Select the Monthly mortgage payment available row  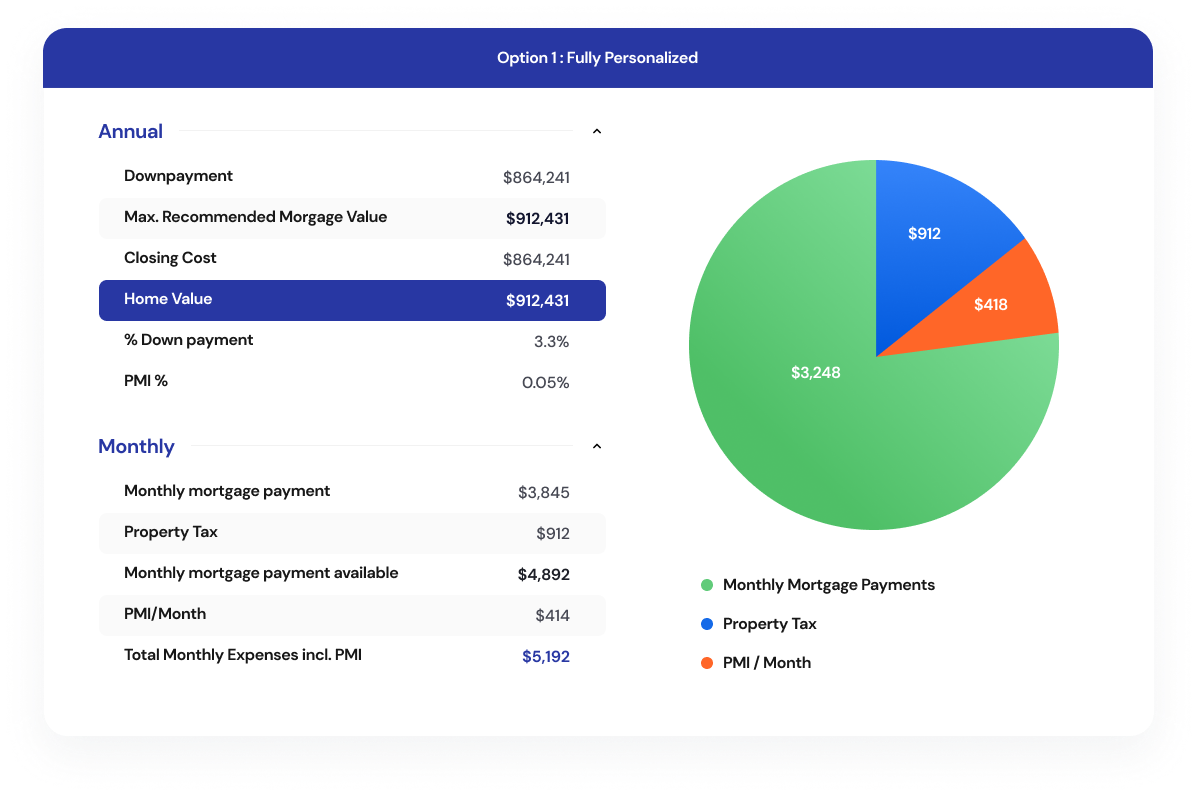(x=352, y=574)
